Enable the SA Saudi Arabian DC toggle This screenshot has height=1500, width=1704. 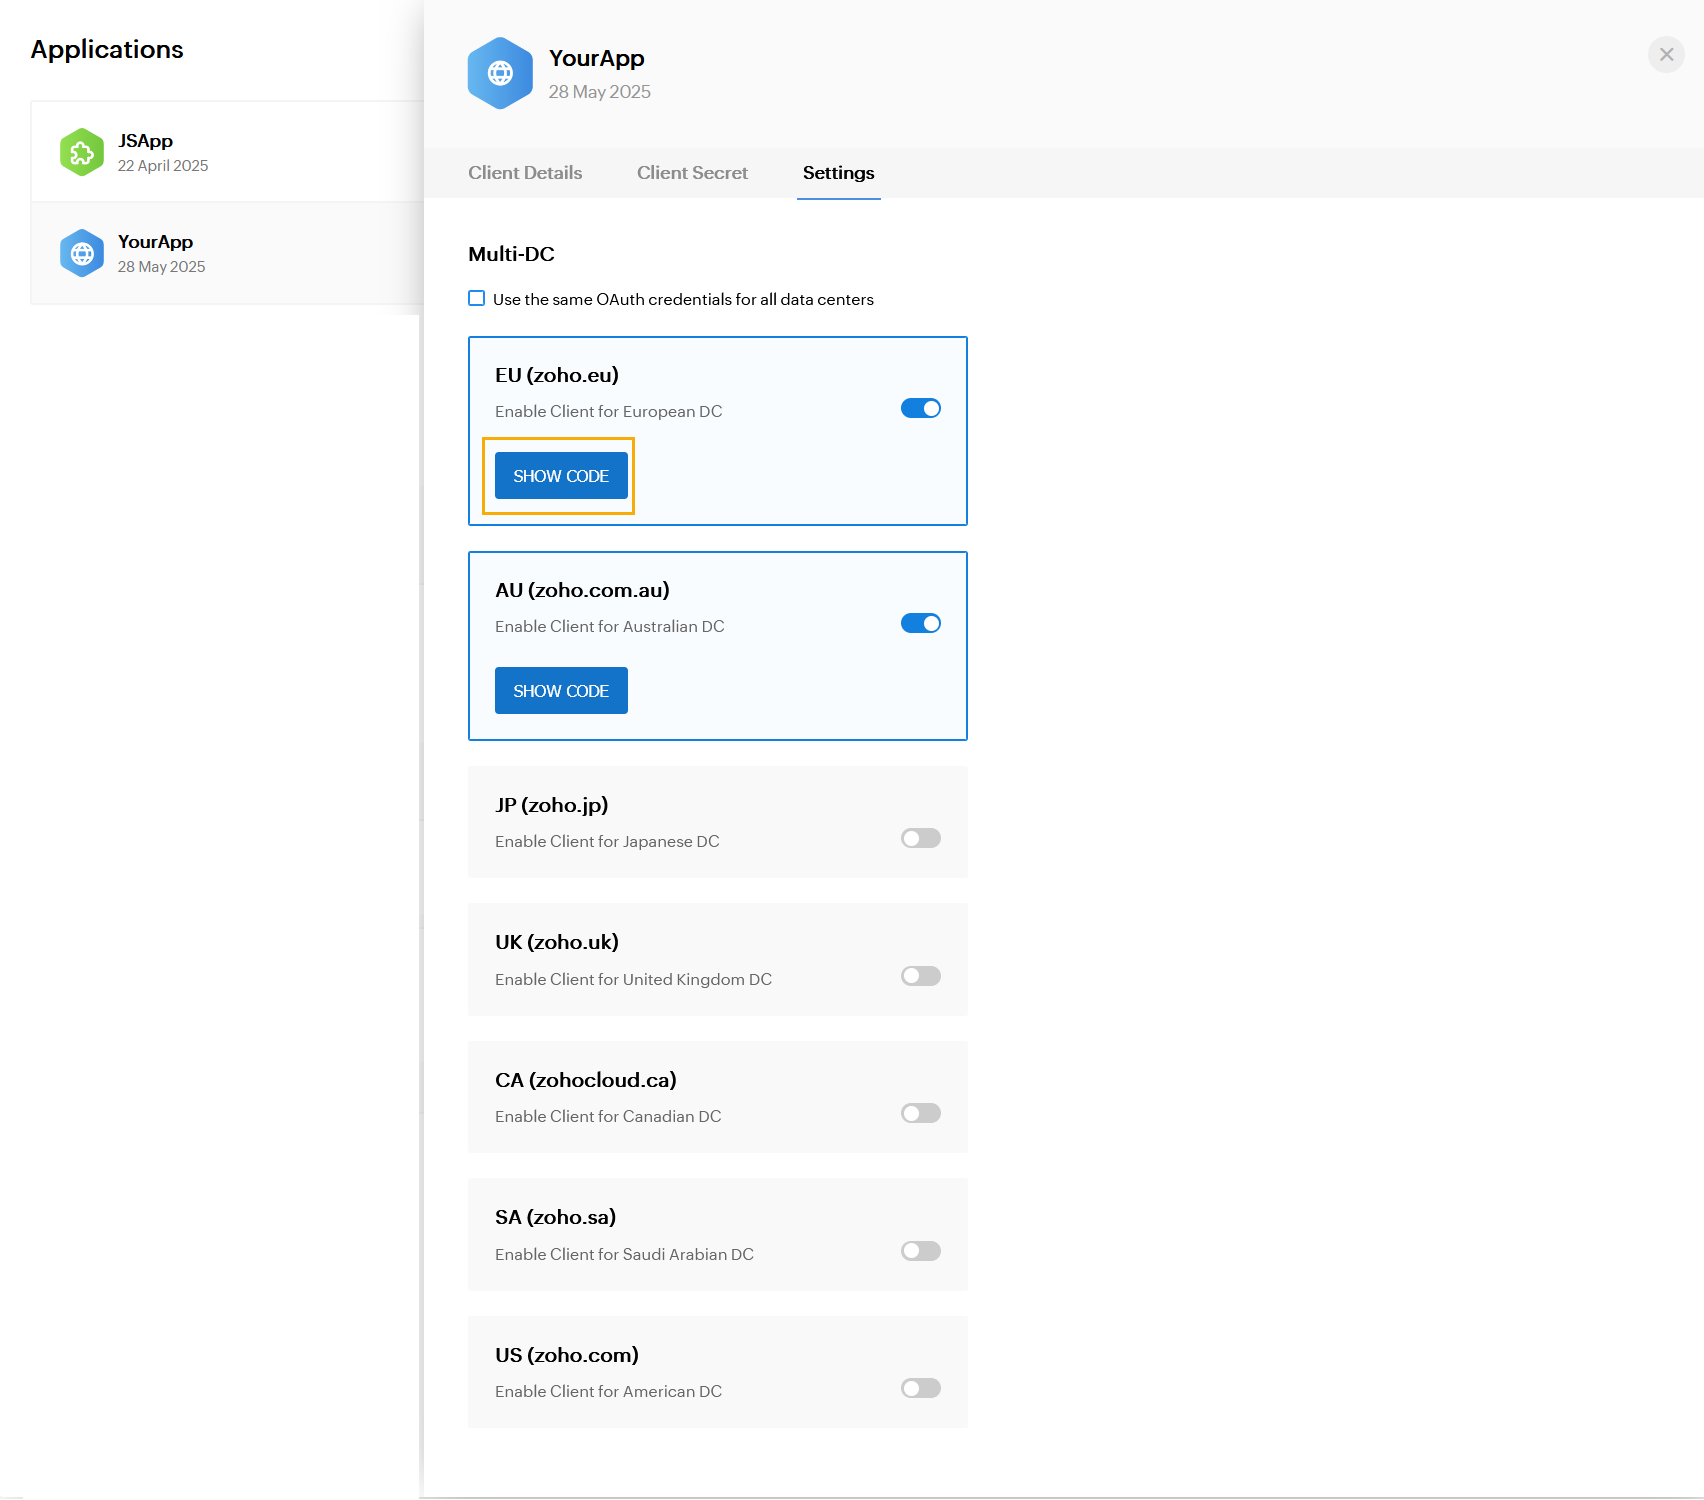(x=920, y=1251)
